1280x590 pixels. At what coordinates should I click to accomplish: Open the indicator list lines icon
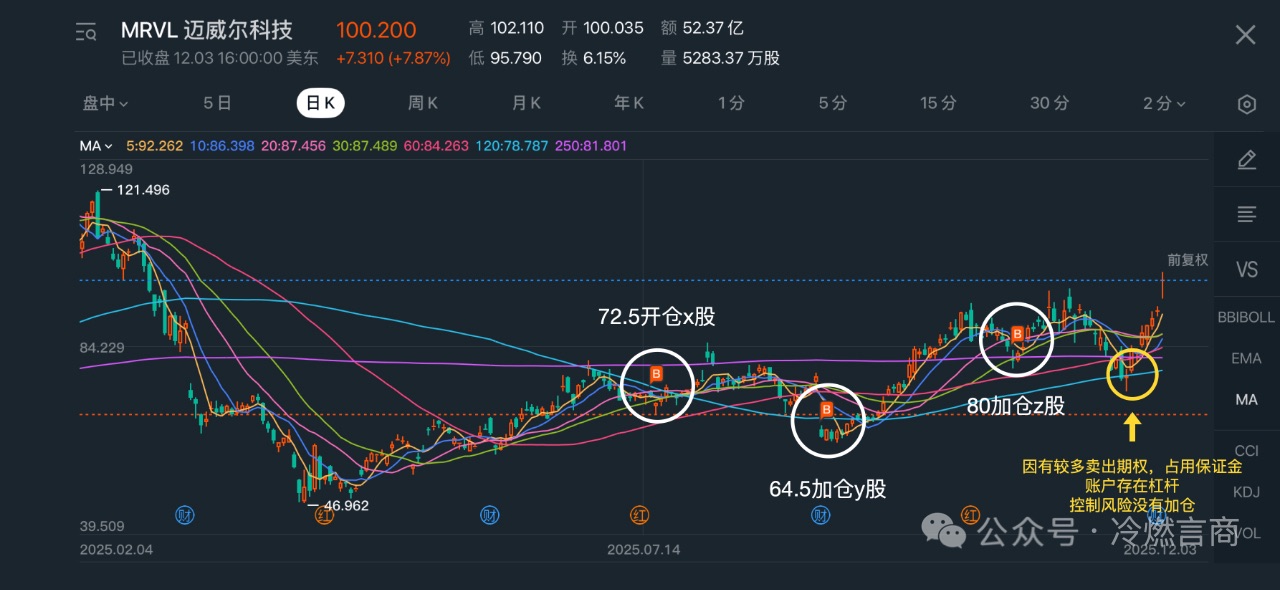1246,214
